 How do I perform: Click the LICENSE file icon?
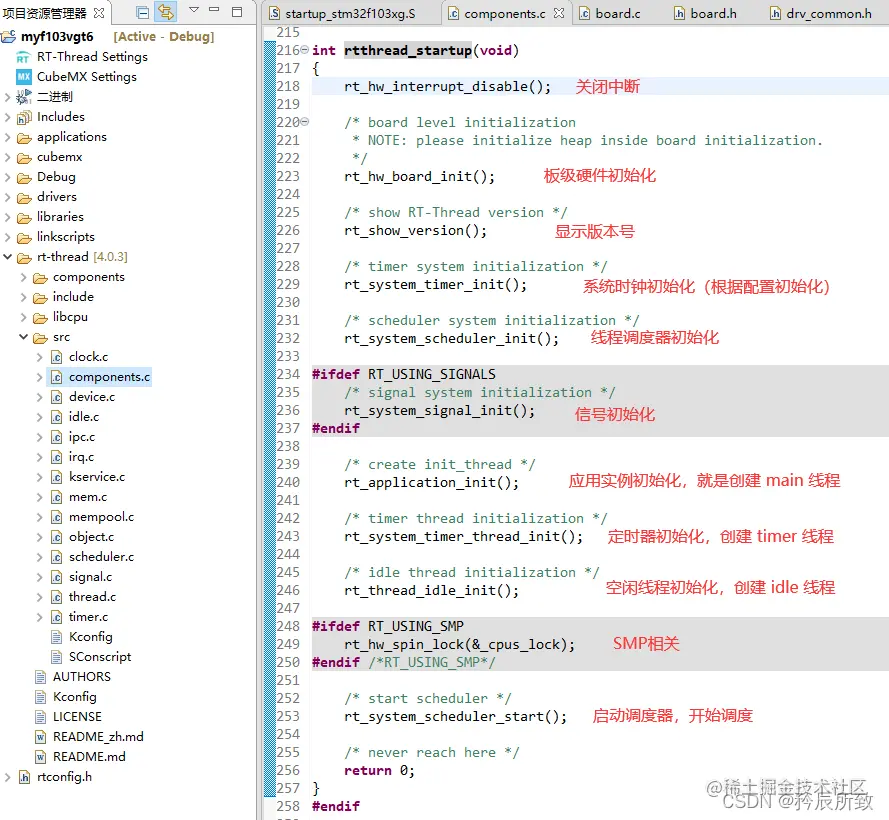click(40, 717)
